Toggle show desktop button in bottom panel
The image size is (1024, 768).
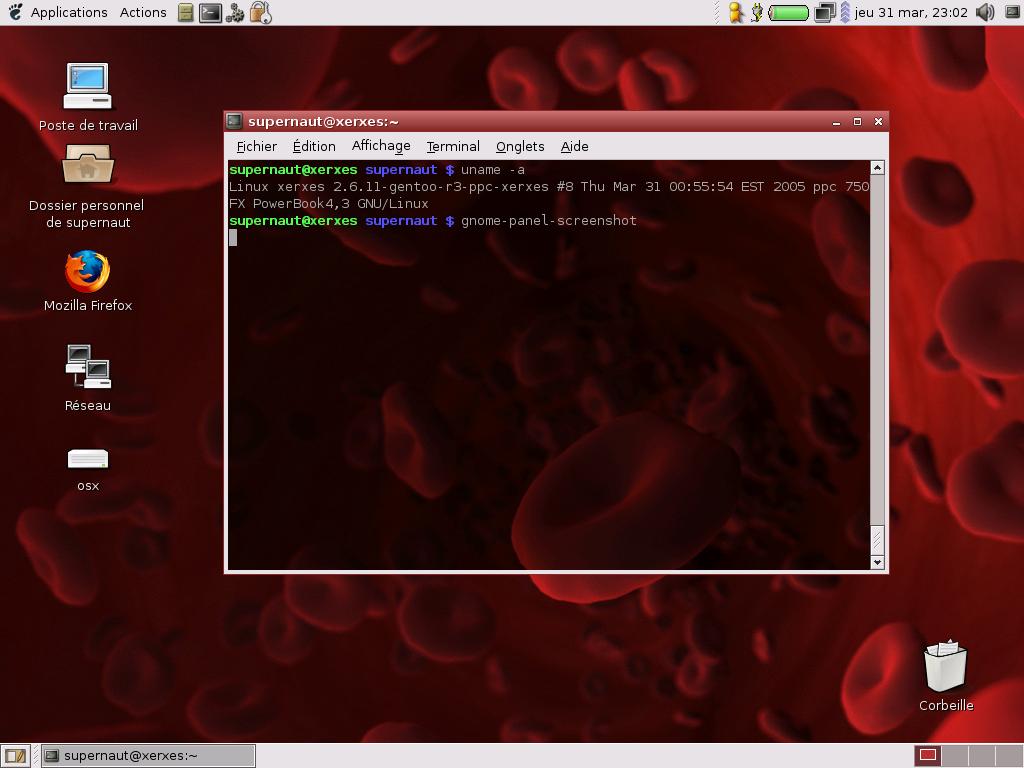click(14, 756)
